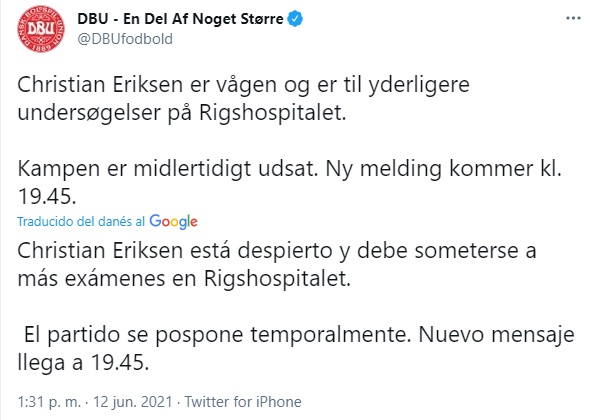Click the "Nuevo mensaje" words in translation
Viewport: 592px width, 420px height.
[496, 335]
